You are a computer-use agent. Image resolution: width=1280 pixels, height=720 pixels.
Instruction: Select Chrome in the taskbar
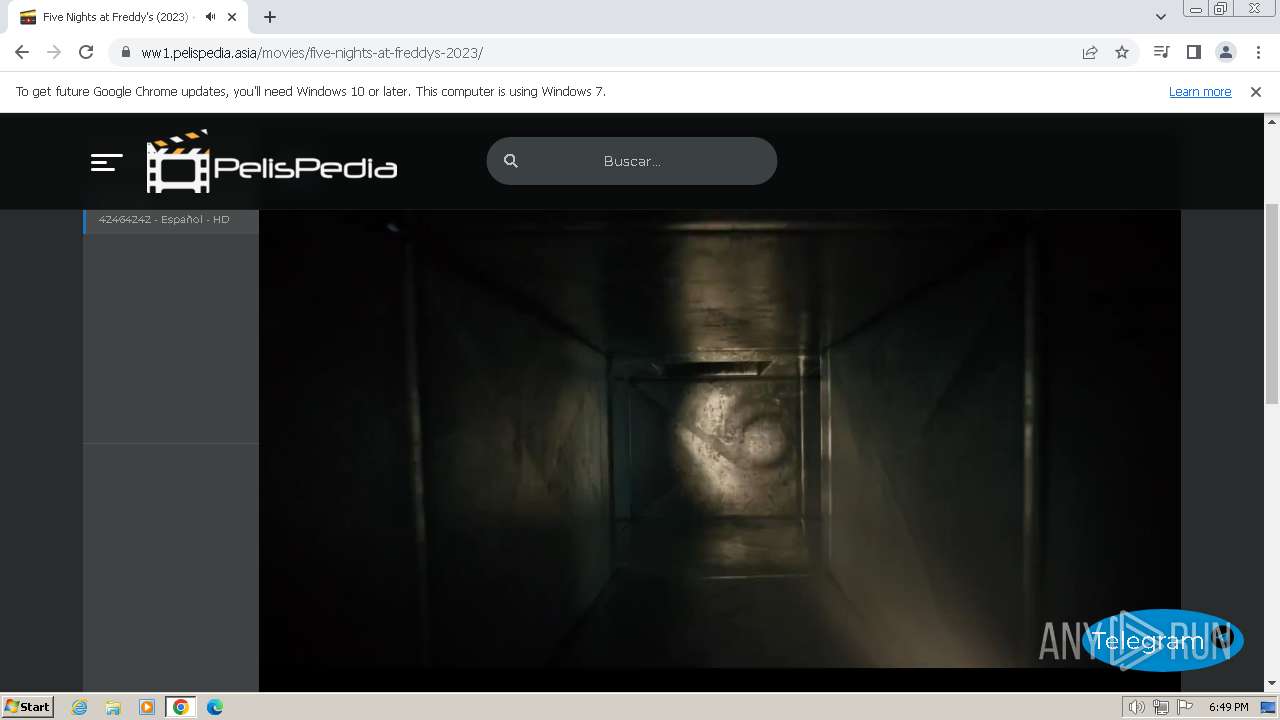coord(181,707)
